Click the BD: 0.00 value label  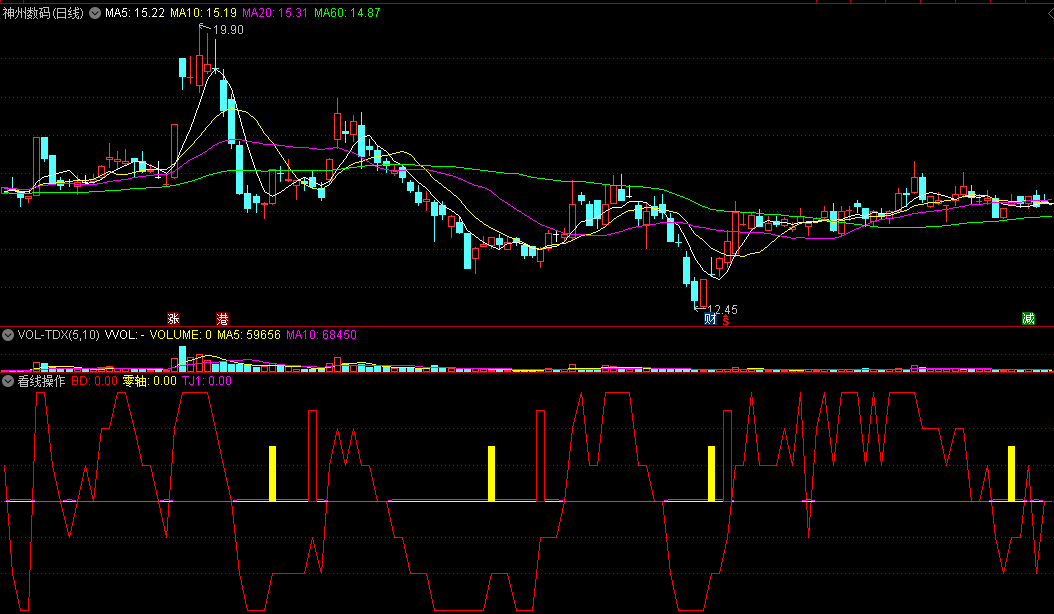[94, 381]
